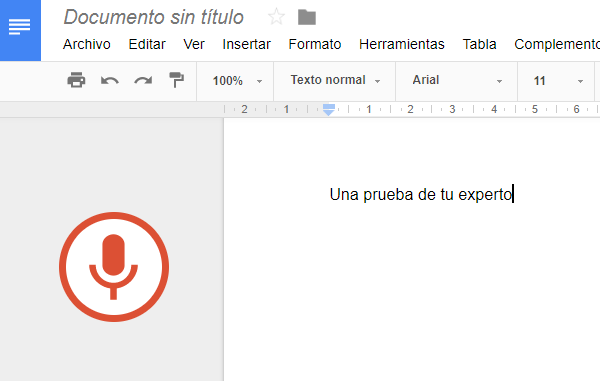Image resolution: width=600 pixels, height=381 pixels.
Task: Open the Herramientas menu
Action: [x=402, y=44]
